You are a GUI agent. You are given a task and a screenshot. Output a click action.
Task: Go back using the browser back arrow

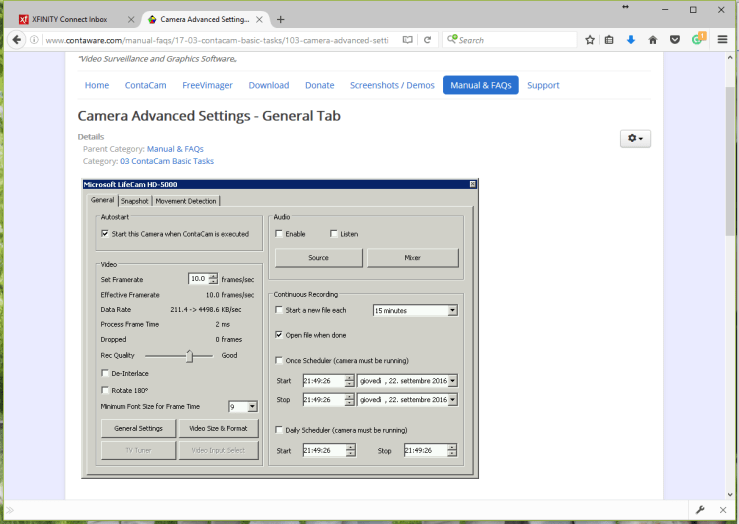pos(17,40)
